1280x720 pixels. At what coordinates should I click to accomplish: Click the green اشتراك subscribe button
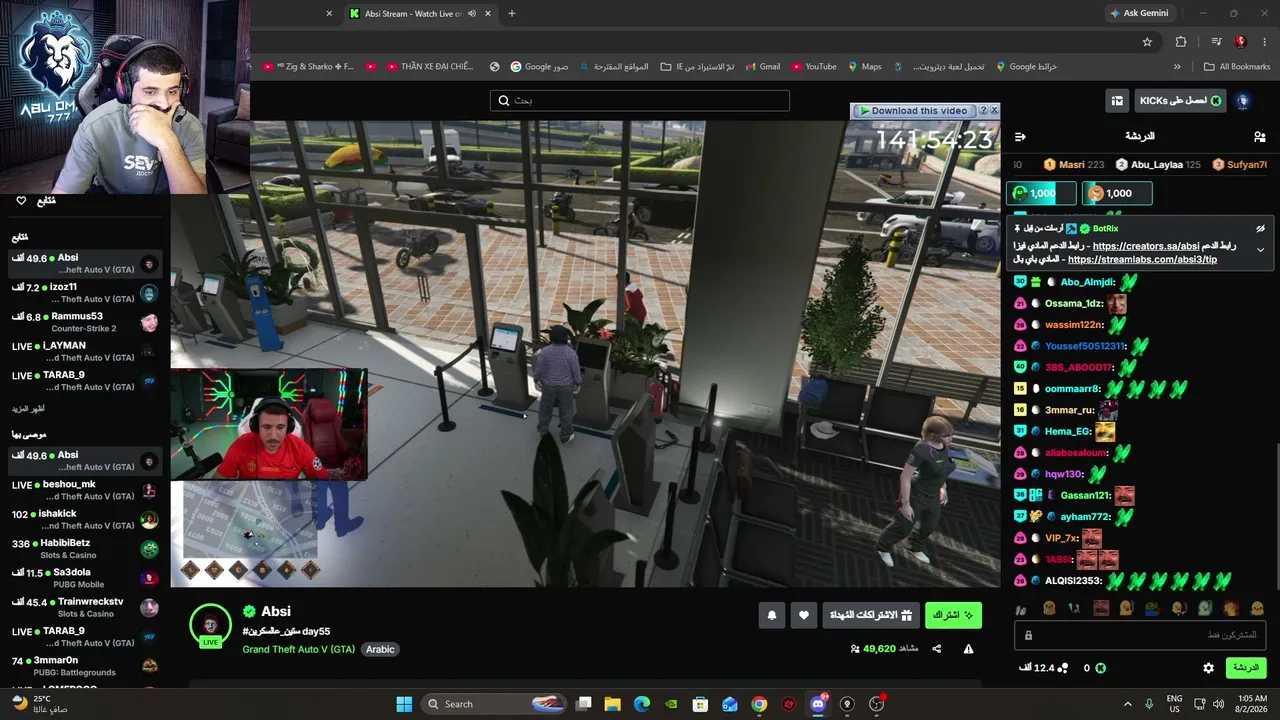(x=953, y=615)
